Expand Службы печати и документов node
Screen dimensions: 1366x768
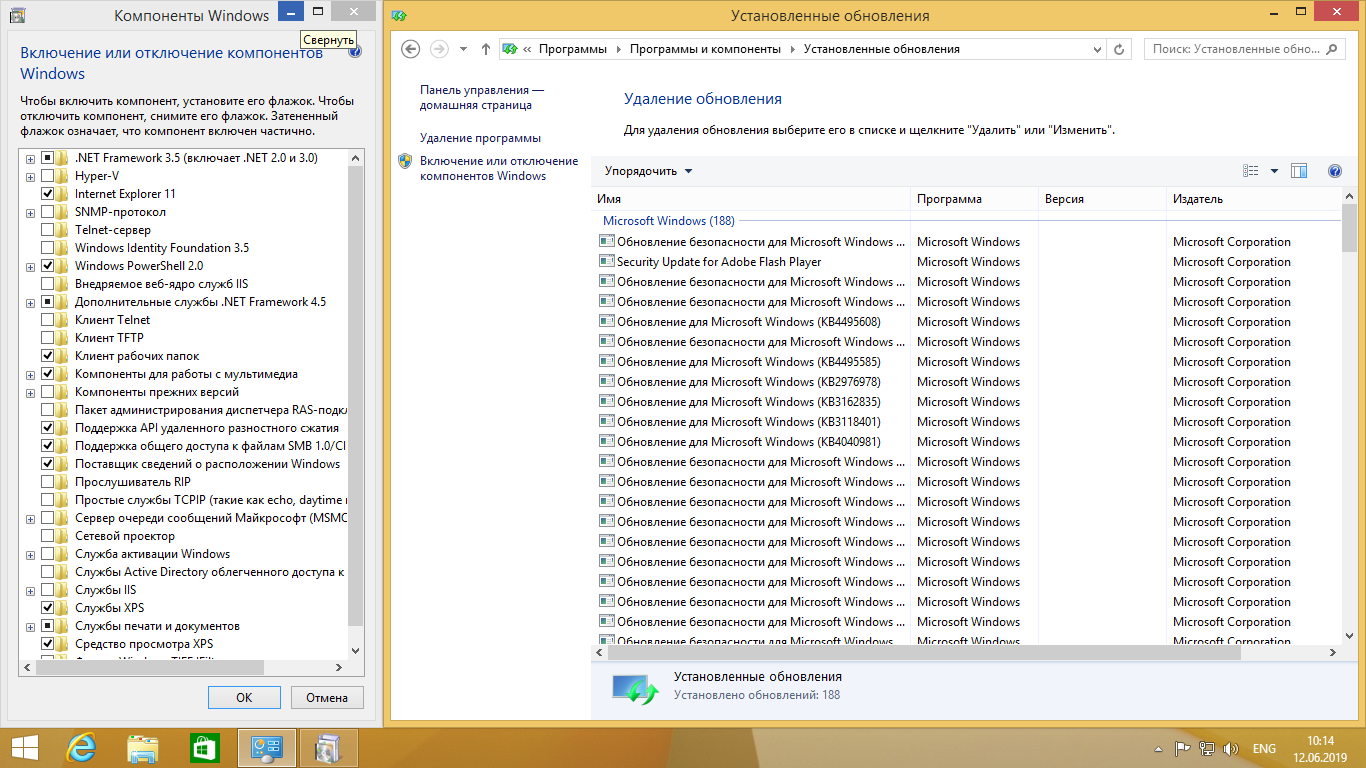[31, 626]
